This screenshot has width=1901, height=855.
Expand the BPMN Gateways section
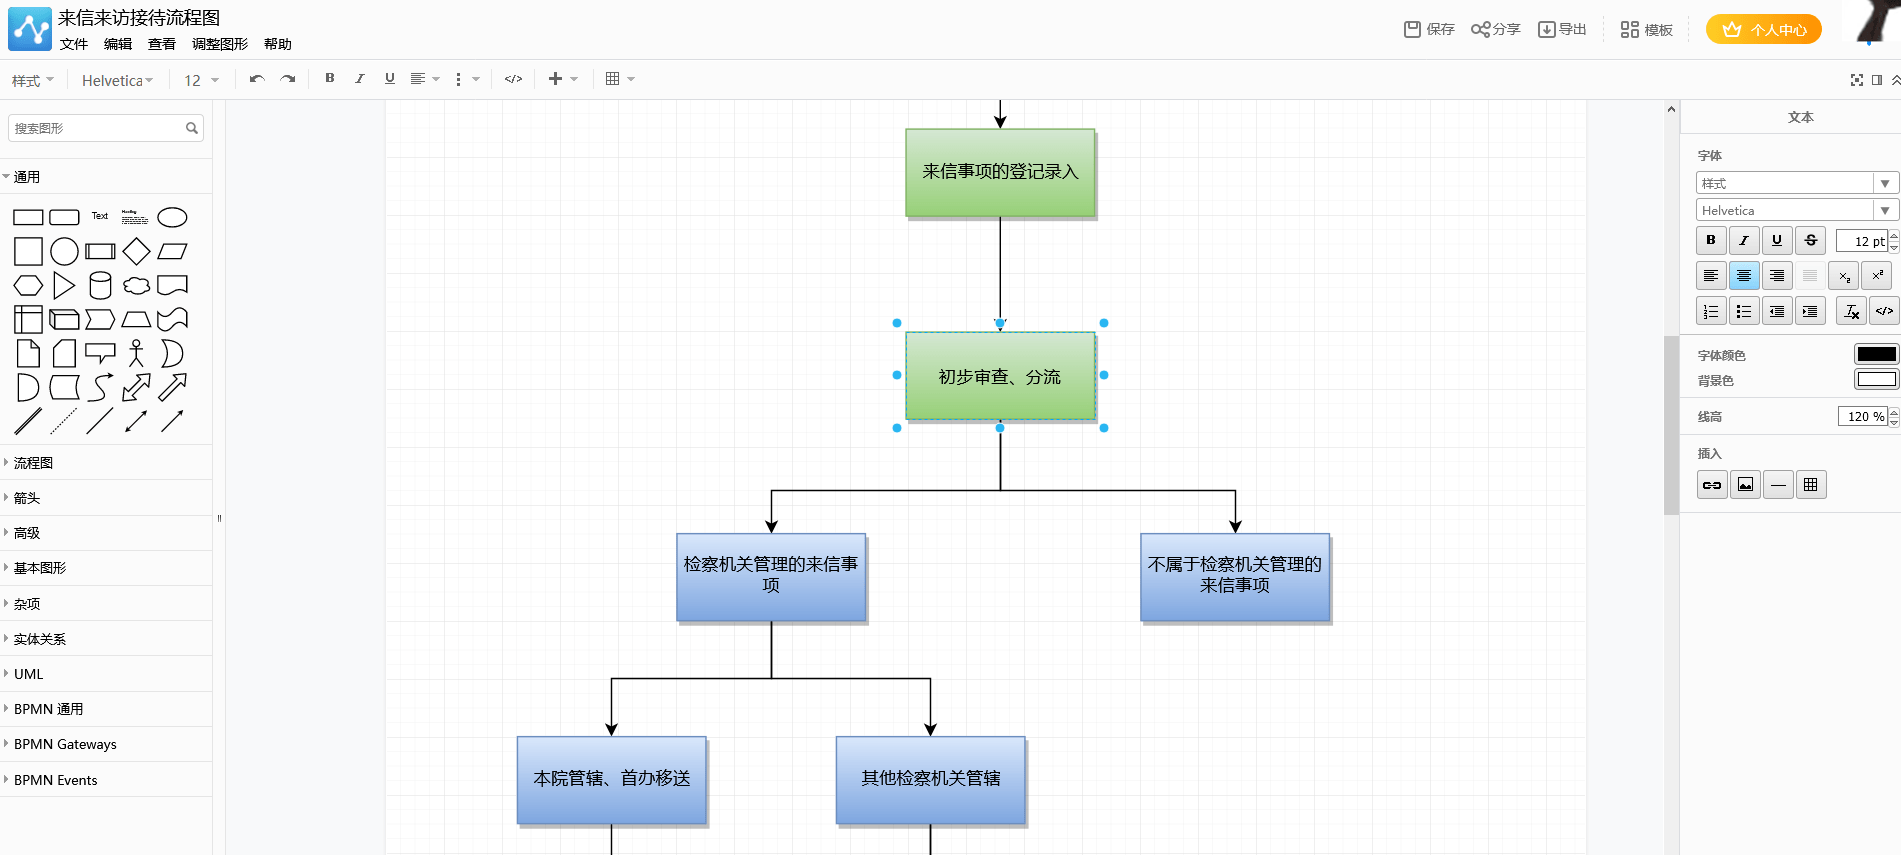tap(106, 744)
